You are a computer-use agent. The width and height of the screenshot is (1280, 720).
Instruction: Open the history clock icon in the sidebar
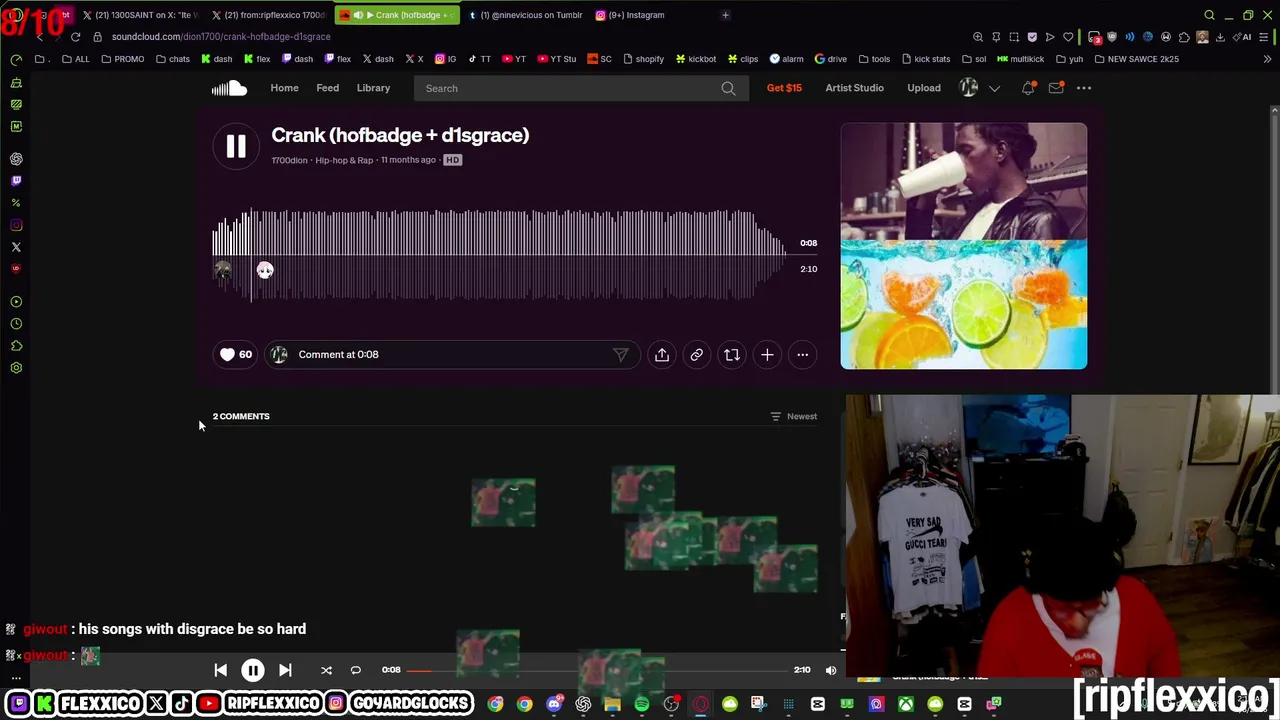tap(16, 324)
